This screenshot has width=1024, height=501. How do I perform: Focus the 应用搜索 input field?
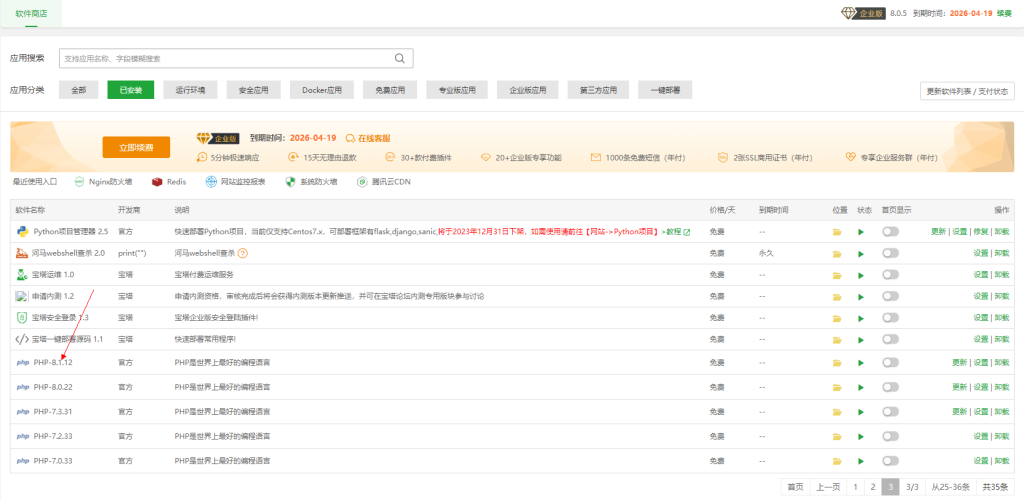(x=225, y=58)
